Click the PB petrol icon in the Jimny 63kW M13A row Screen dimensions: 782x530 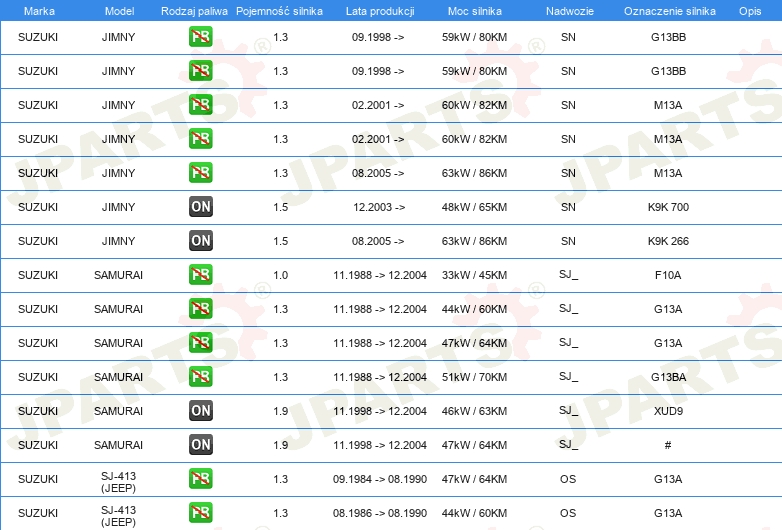tap(200, 173)
